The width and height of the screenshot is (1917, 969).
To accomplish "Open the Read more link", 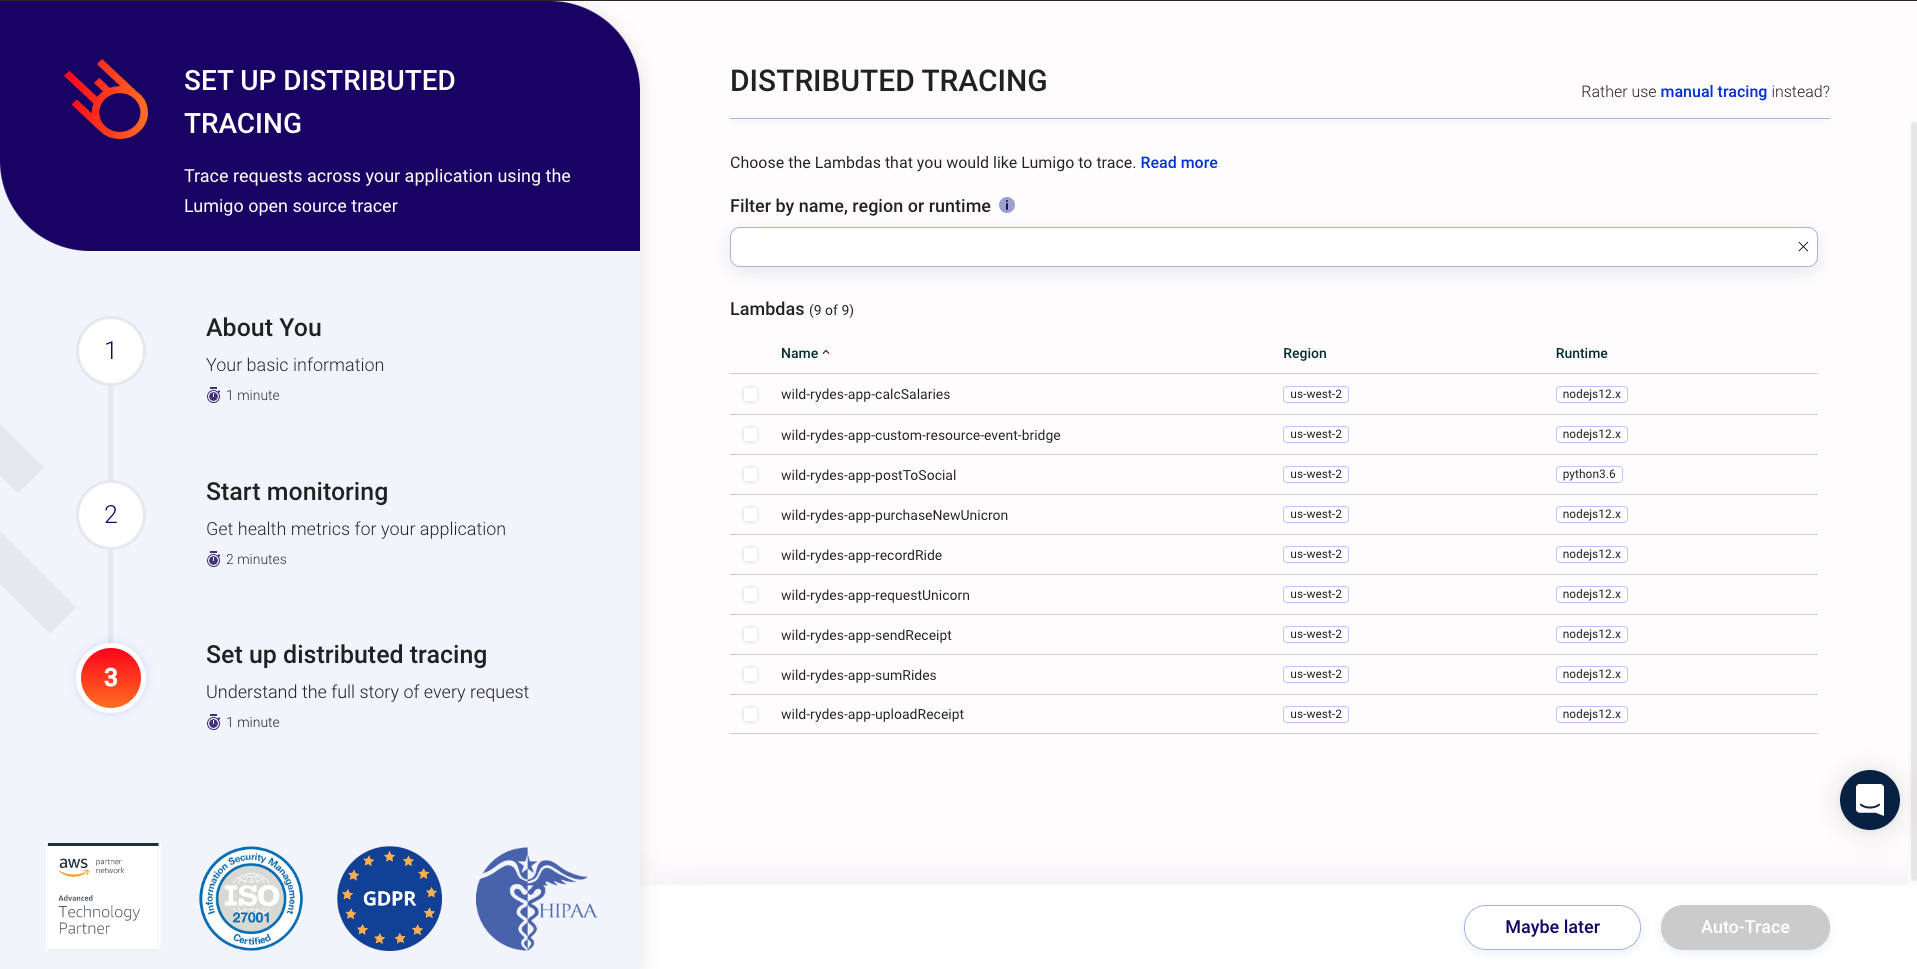I will (x=1179, y=163).
